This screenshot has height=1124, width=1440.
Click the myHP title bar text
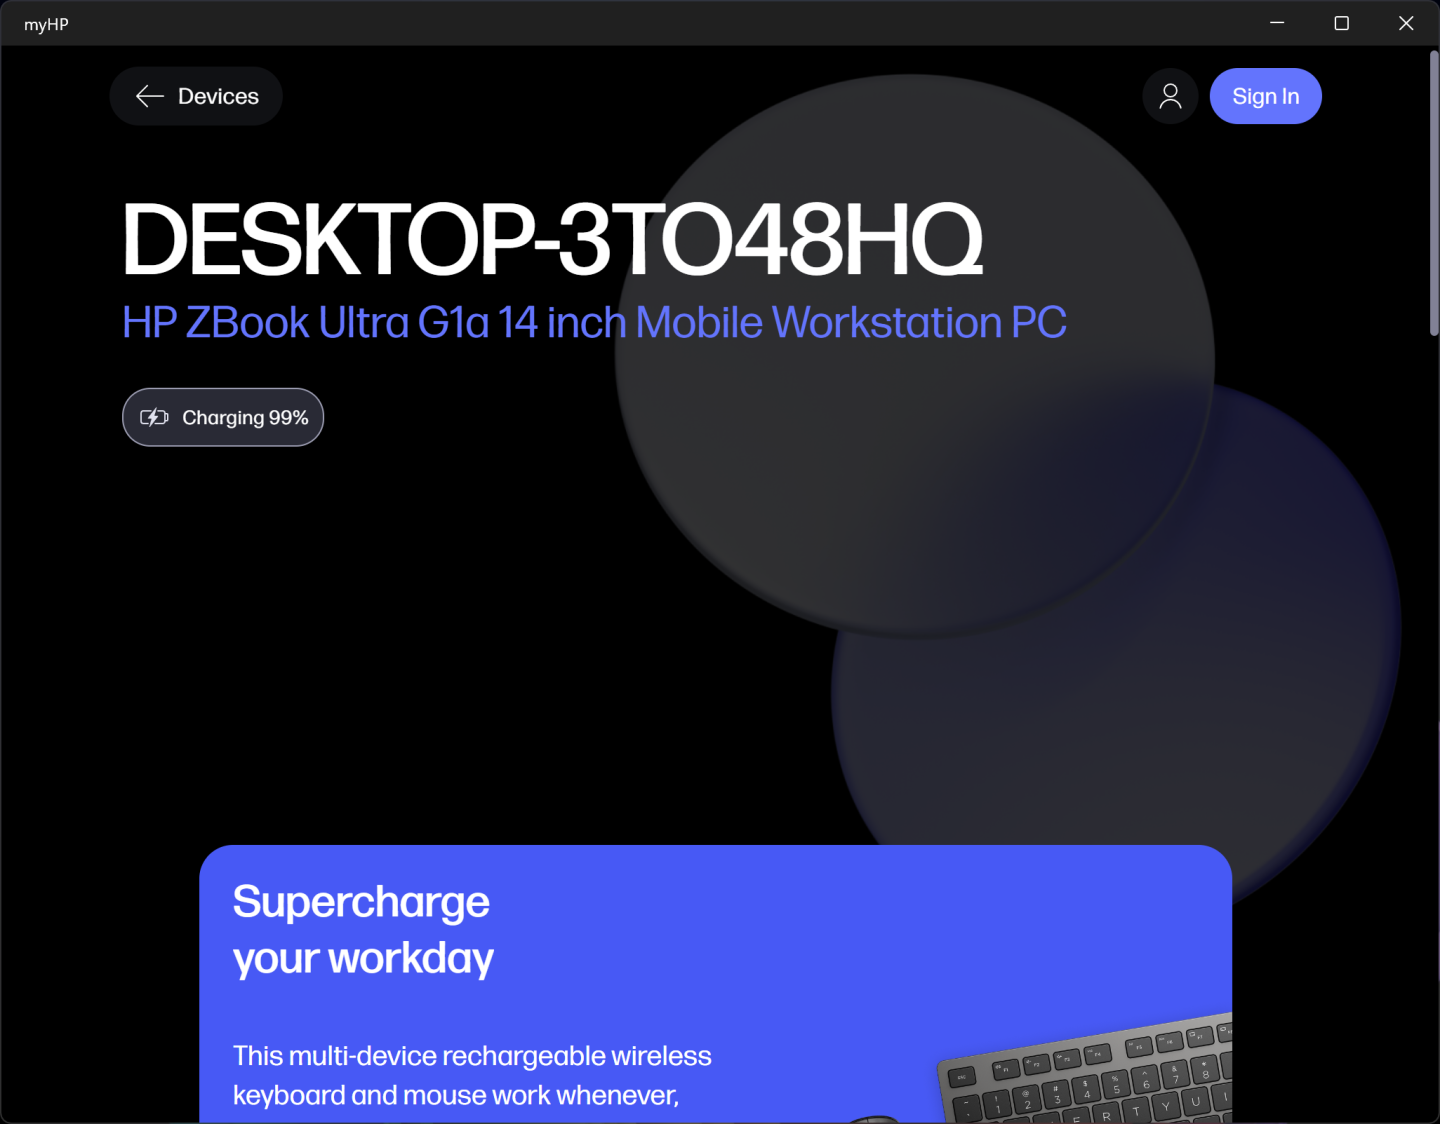pos(46,24)
